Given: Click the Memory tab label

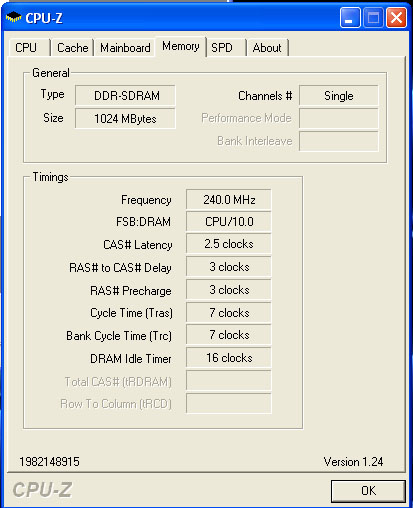Looking at the screenshot, I should [181, 46].
